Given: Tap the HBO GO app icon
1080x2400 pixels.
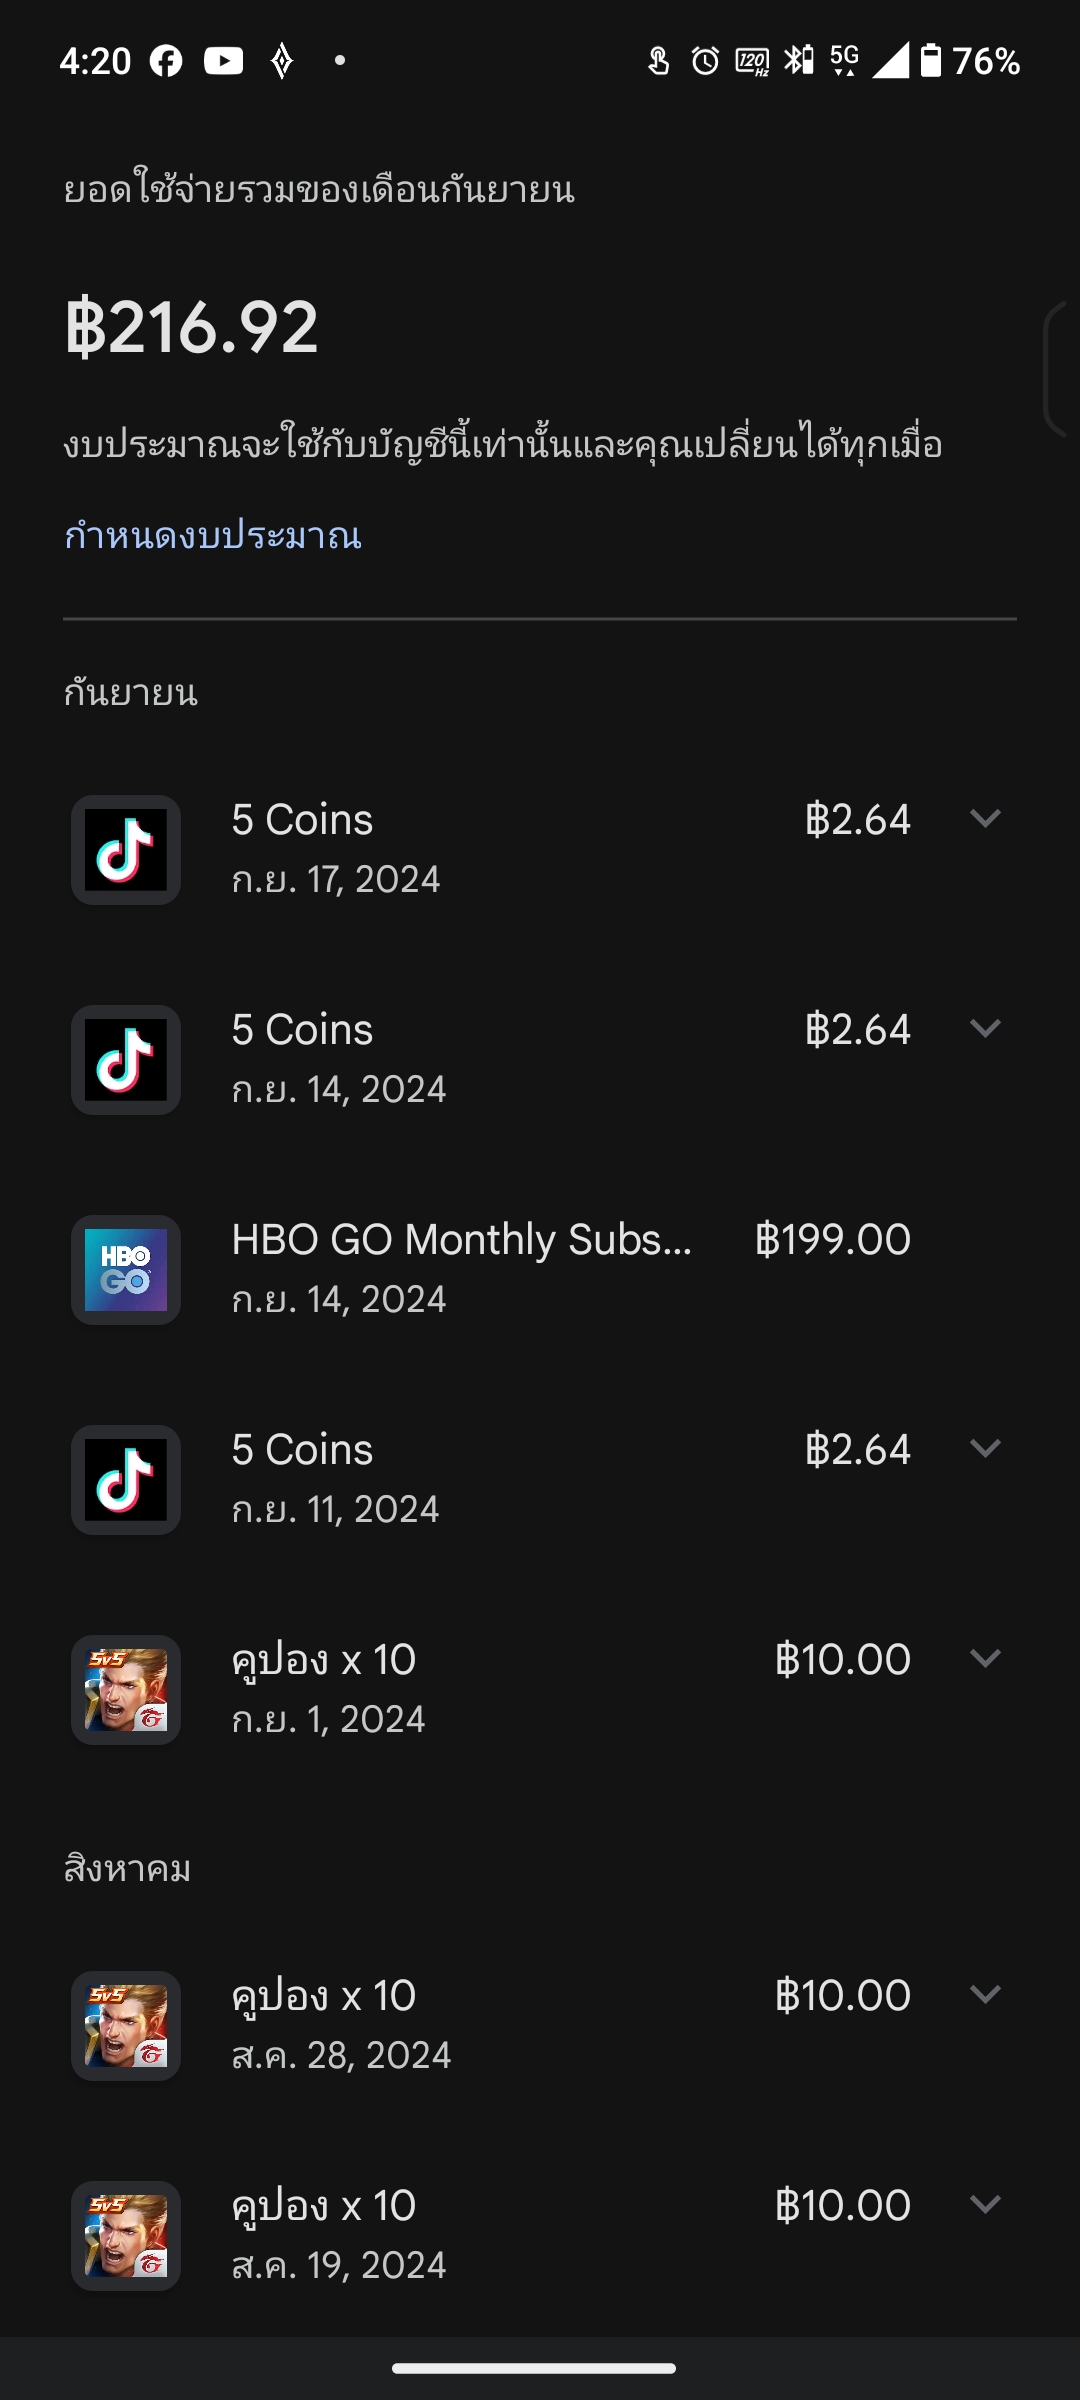Looking at the screenshot, I should coord(126,1270).
